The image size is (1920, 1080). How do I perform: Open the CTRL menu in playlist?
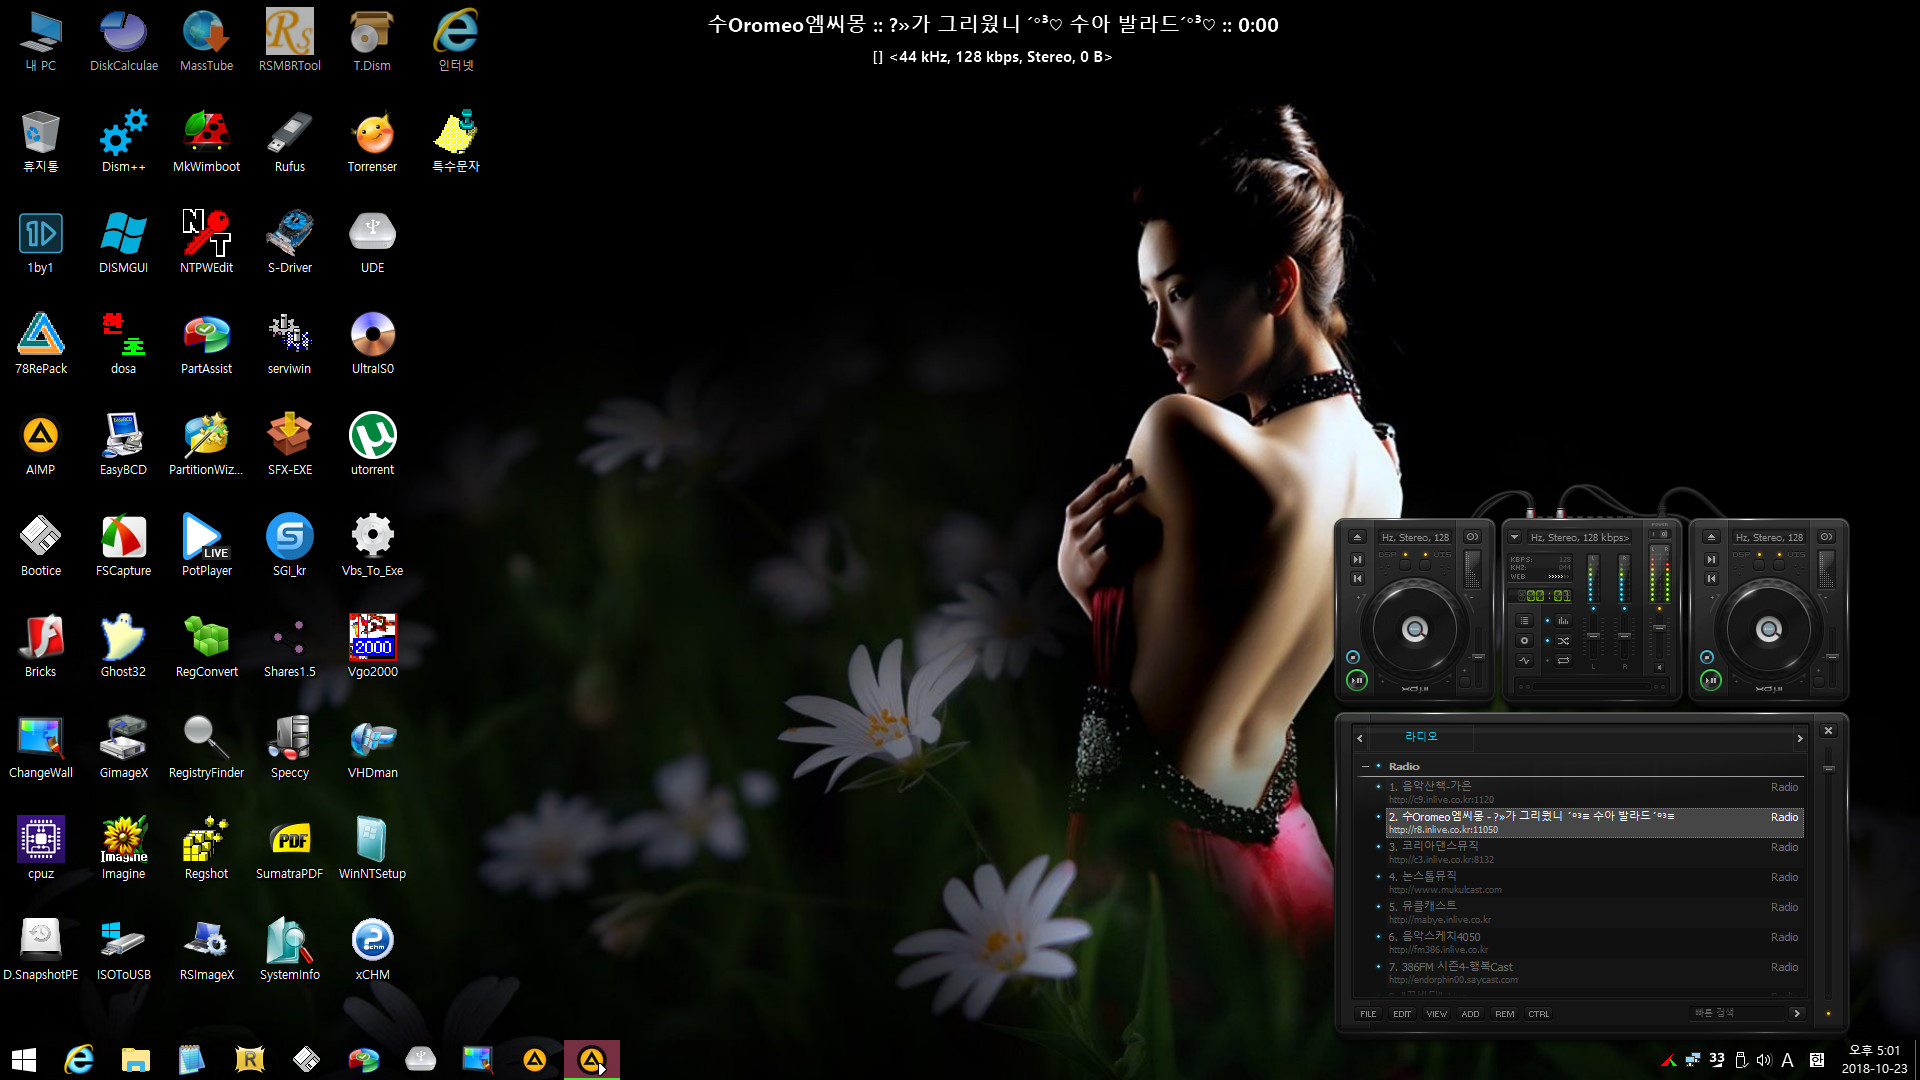[1538, 1014]
